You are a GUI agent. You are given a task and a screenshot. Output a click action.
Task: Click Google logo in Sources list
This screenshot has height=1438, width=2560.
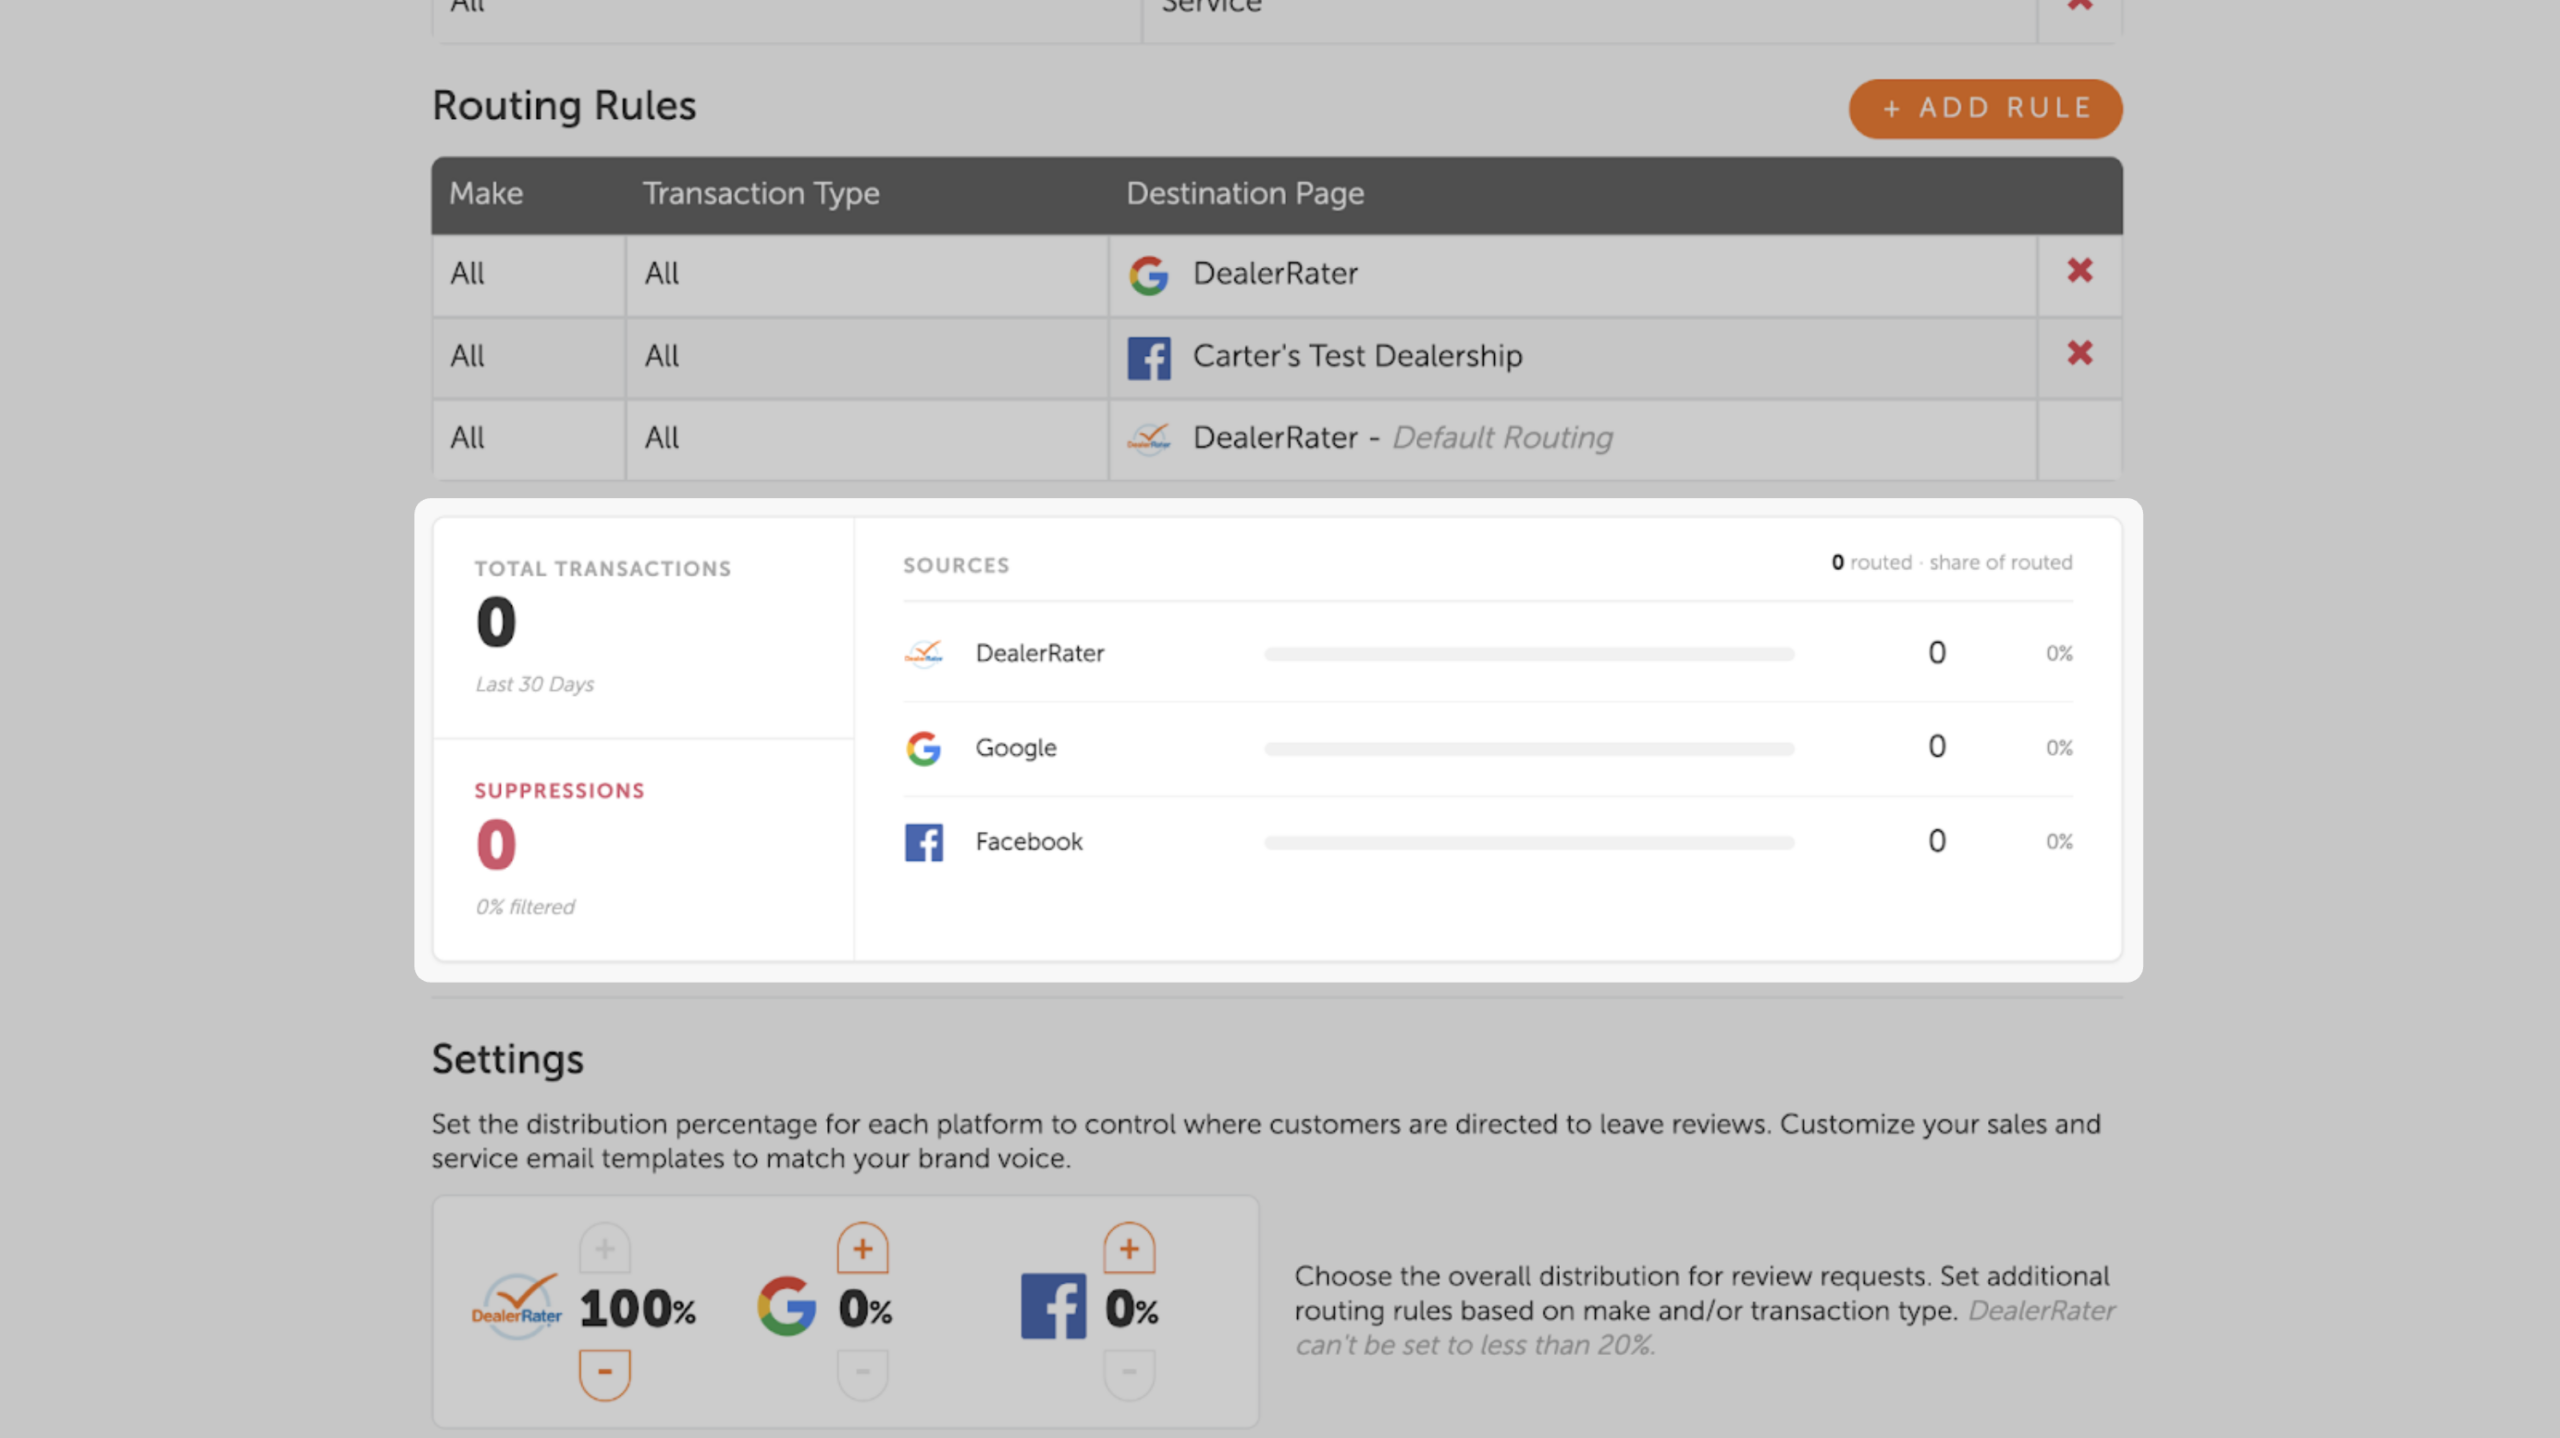(924, 748)
